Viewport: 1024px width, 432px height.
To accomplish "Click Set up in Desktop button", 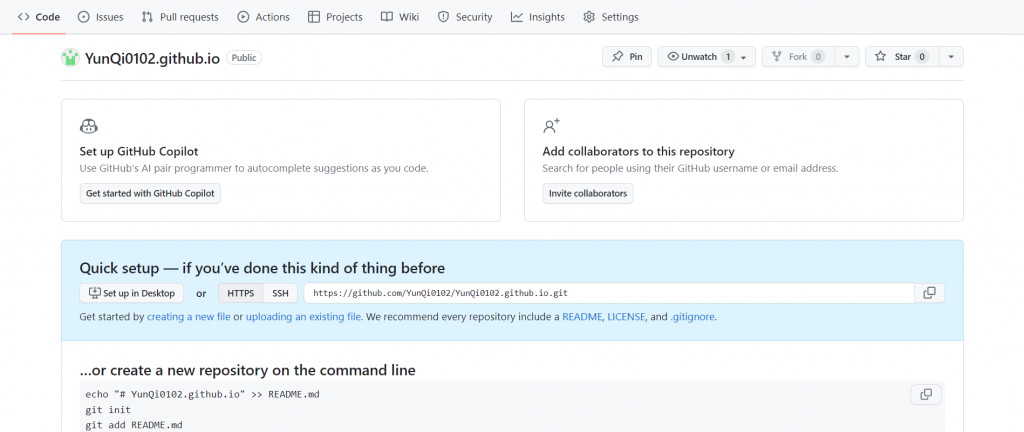I will pos(132,293).
